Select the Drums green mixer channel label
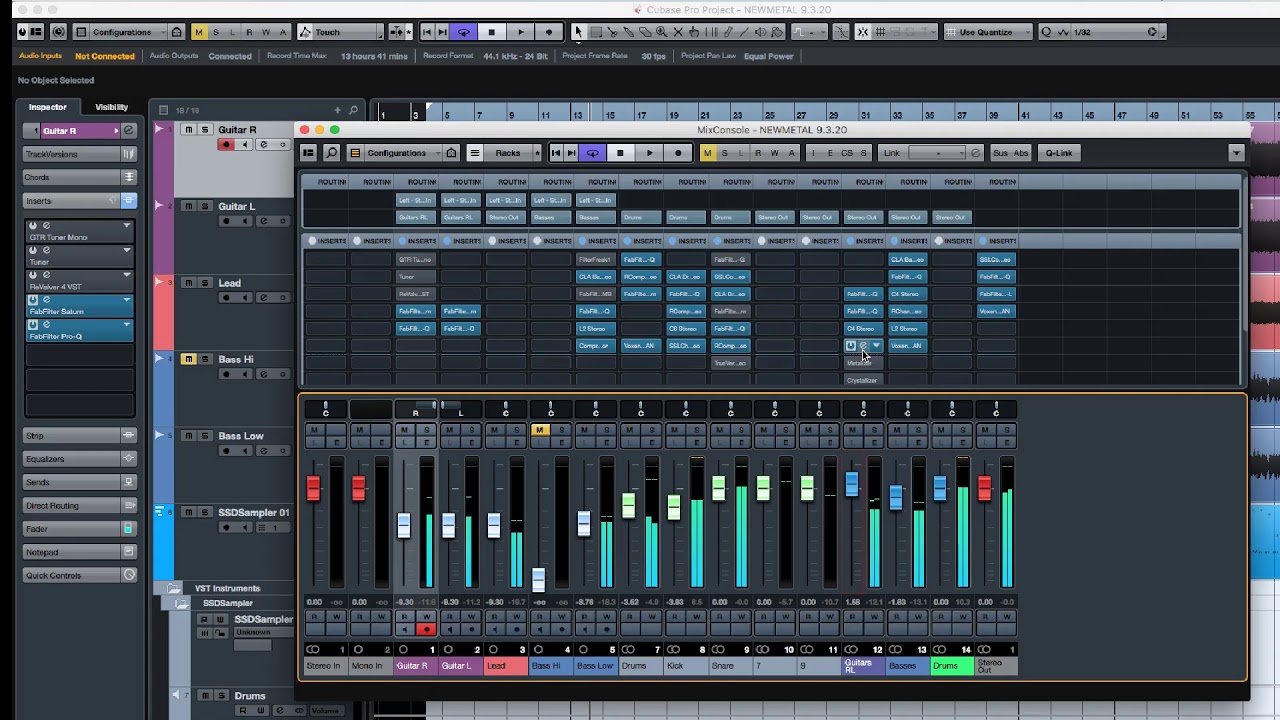1280x720 pixels. [x=952, y=666]
